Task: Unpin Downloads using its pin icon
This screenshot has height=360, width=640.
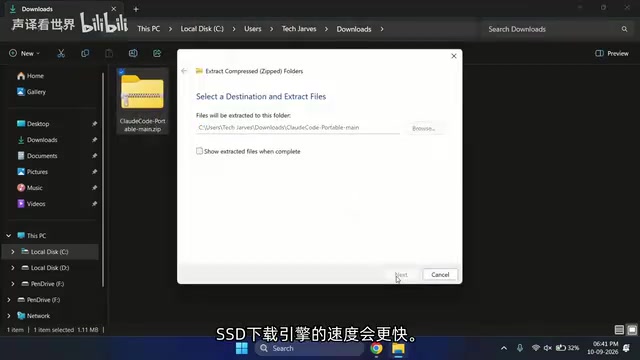Action: pos(94,140)
